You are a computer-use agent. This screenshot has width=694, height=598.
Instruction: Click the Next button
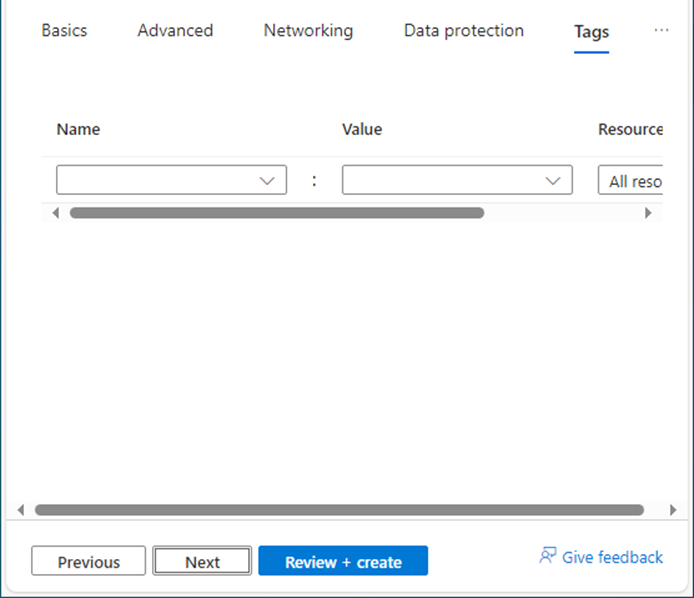click(202, 561)
